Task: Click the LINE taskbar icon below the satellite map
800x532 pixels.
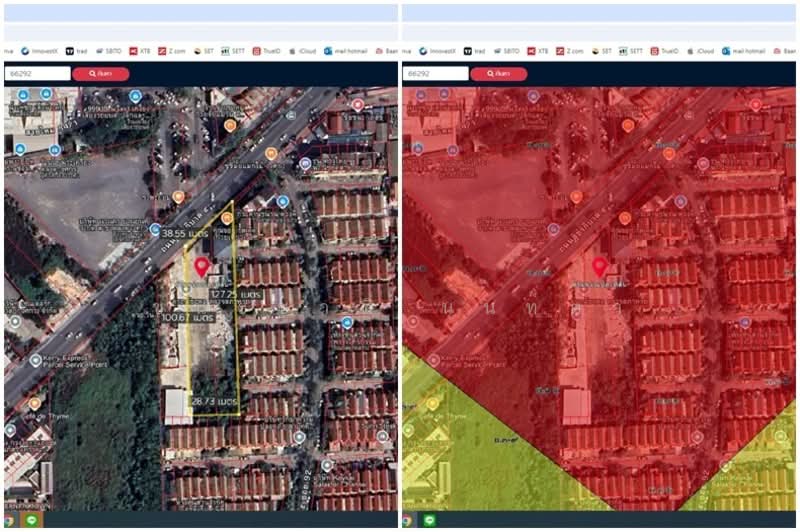Action: 30,521
